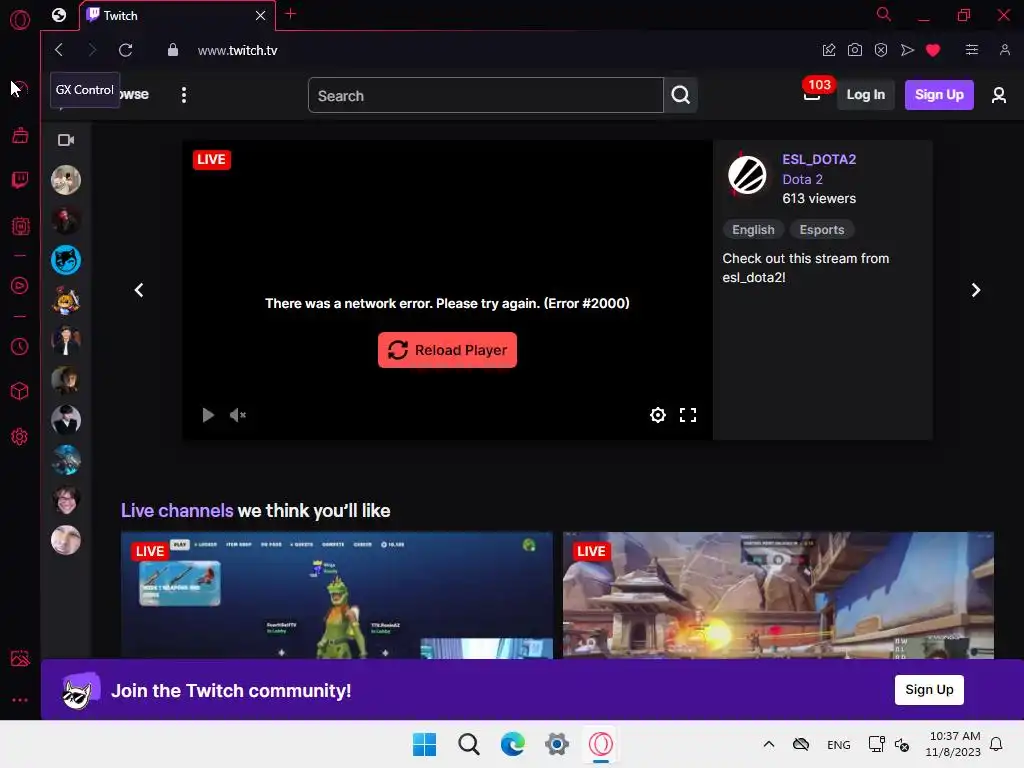Open Twitch more options three-dots menu

pyautogui.click(x=184, y=95)
